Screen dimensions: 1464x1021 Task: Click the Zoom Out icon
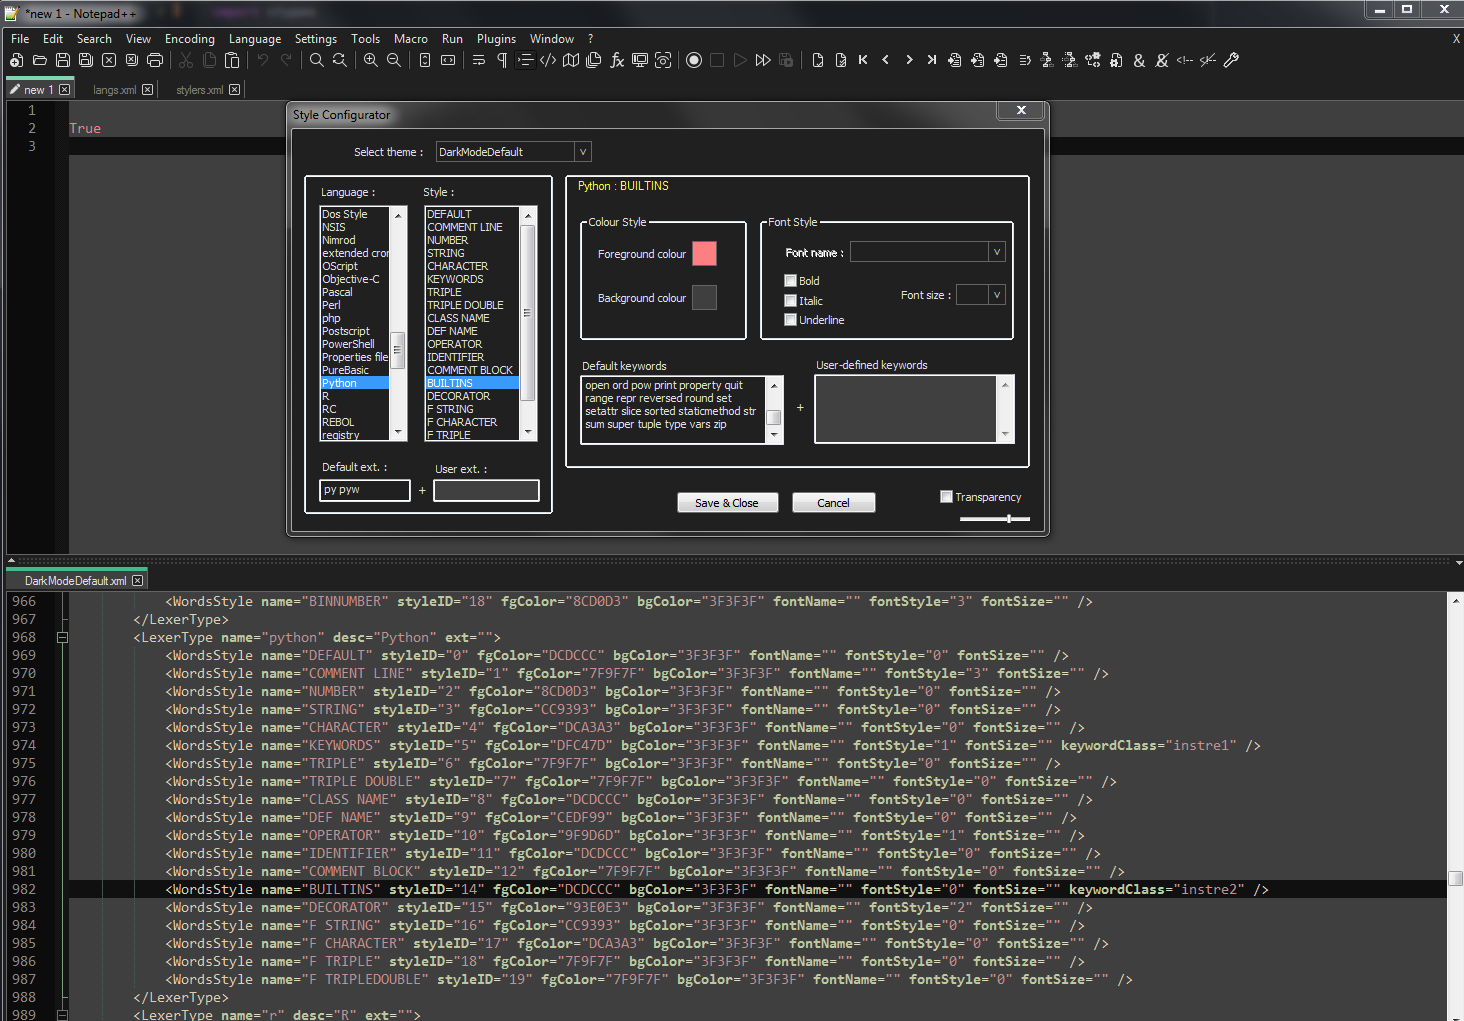394,60
